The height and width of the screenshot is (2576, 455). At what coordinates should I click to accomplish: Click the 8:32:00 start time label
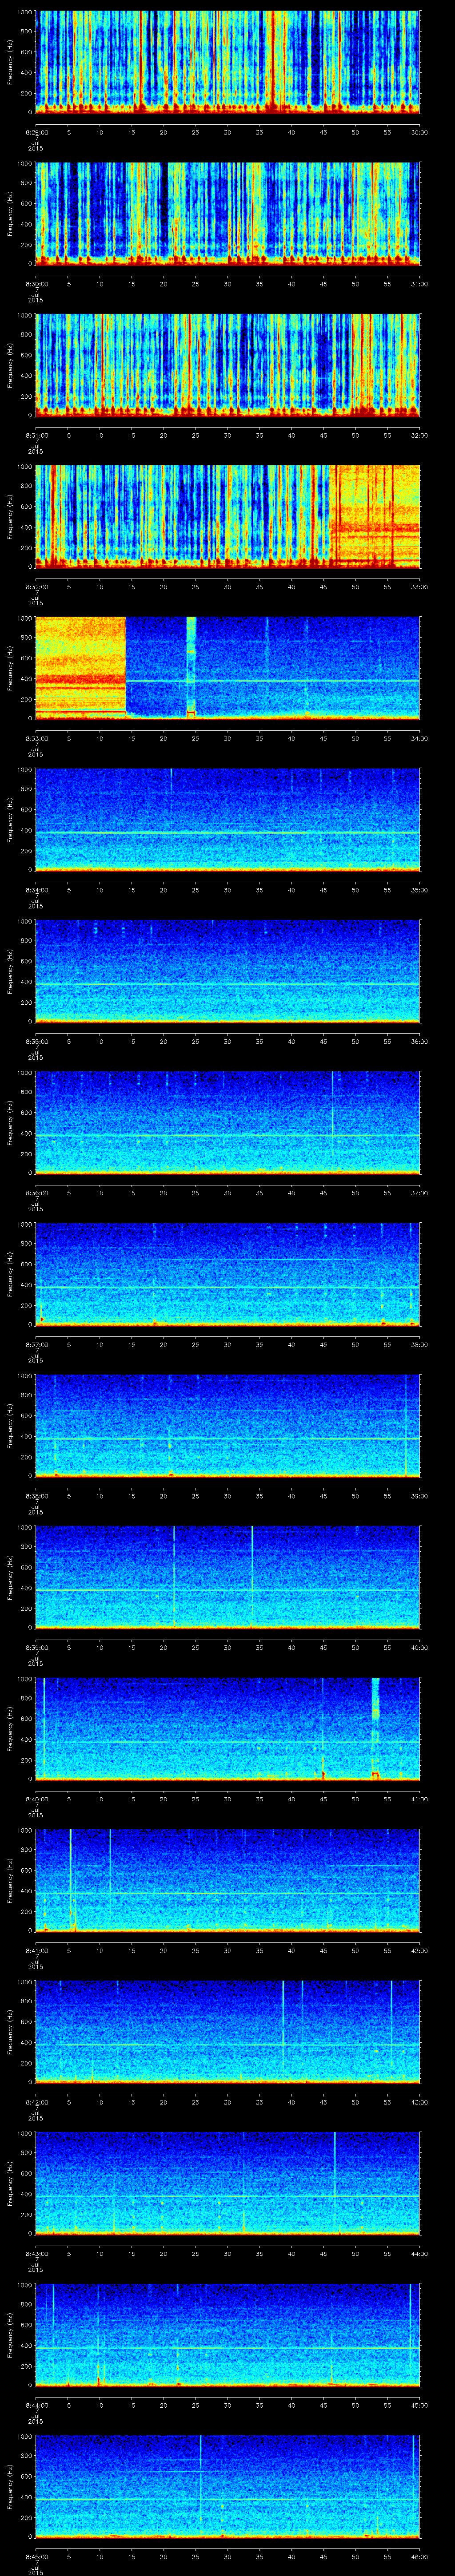tap(36, 587)
